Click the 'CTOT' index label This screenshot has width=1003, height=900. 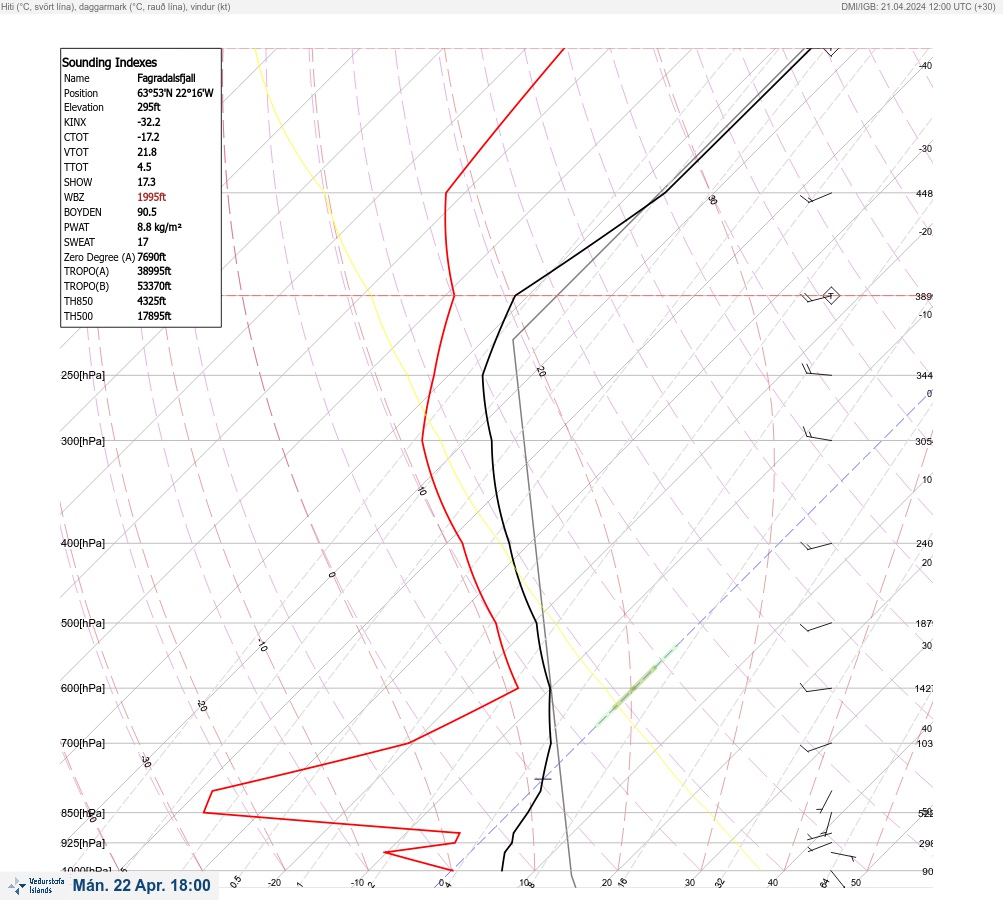pos(76,138)
